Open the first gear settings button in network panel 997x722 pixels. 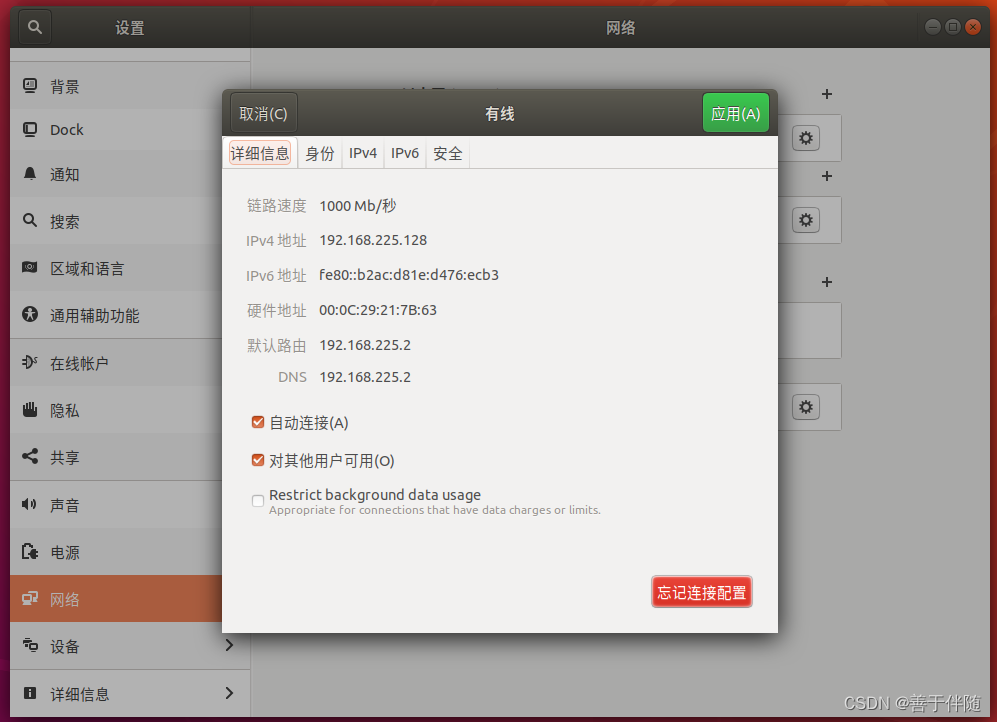coord(806,138)
